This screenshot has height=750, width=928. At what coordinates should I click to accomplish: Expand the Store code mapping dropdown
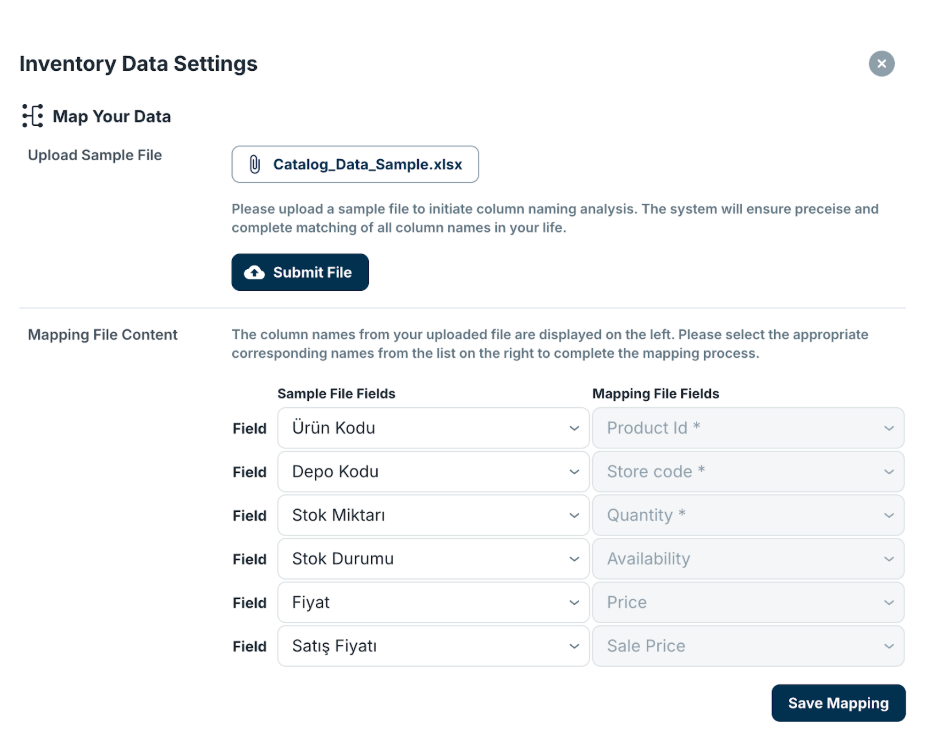tap(747, 472)
